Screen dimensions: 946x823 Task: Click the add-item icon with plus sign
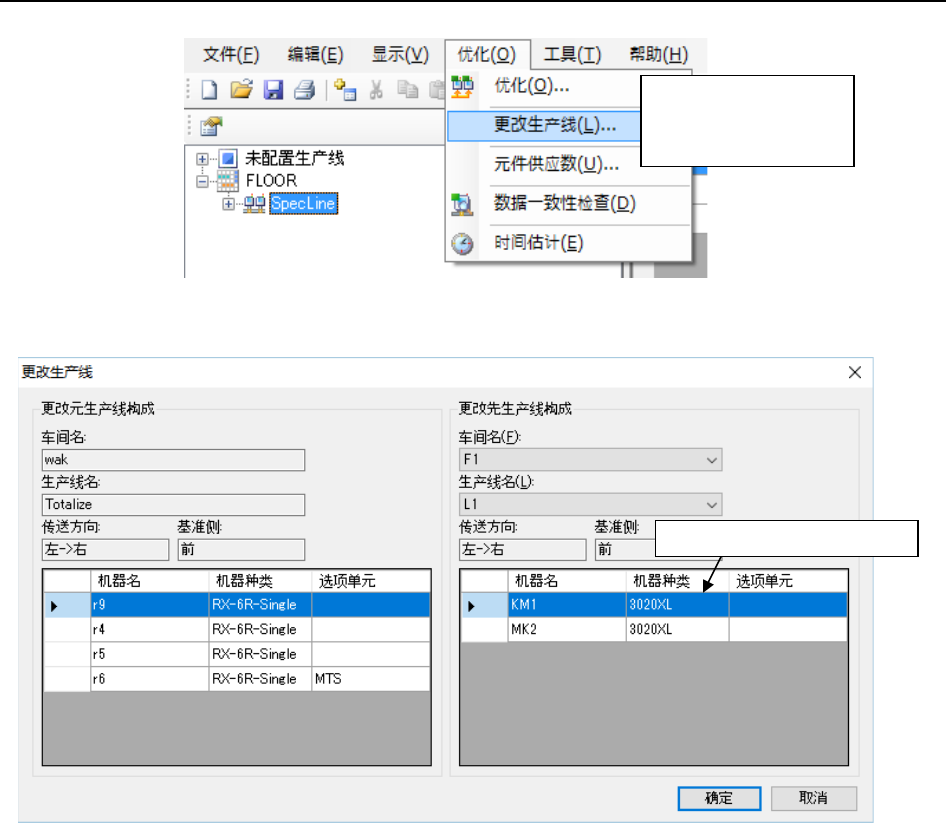pyautogui.click(x=344, y=90)
